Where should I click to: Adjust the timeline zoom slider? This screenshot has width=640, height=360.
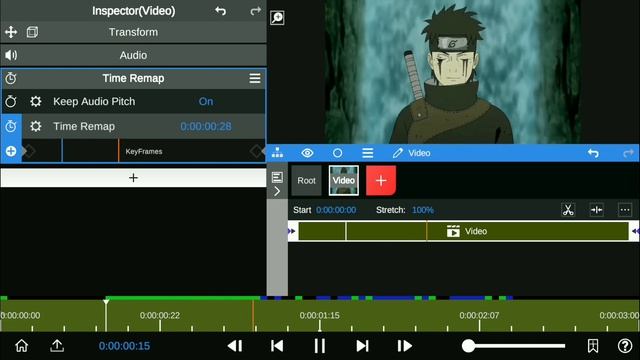[513, 346]
